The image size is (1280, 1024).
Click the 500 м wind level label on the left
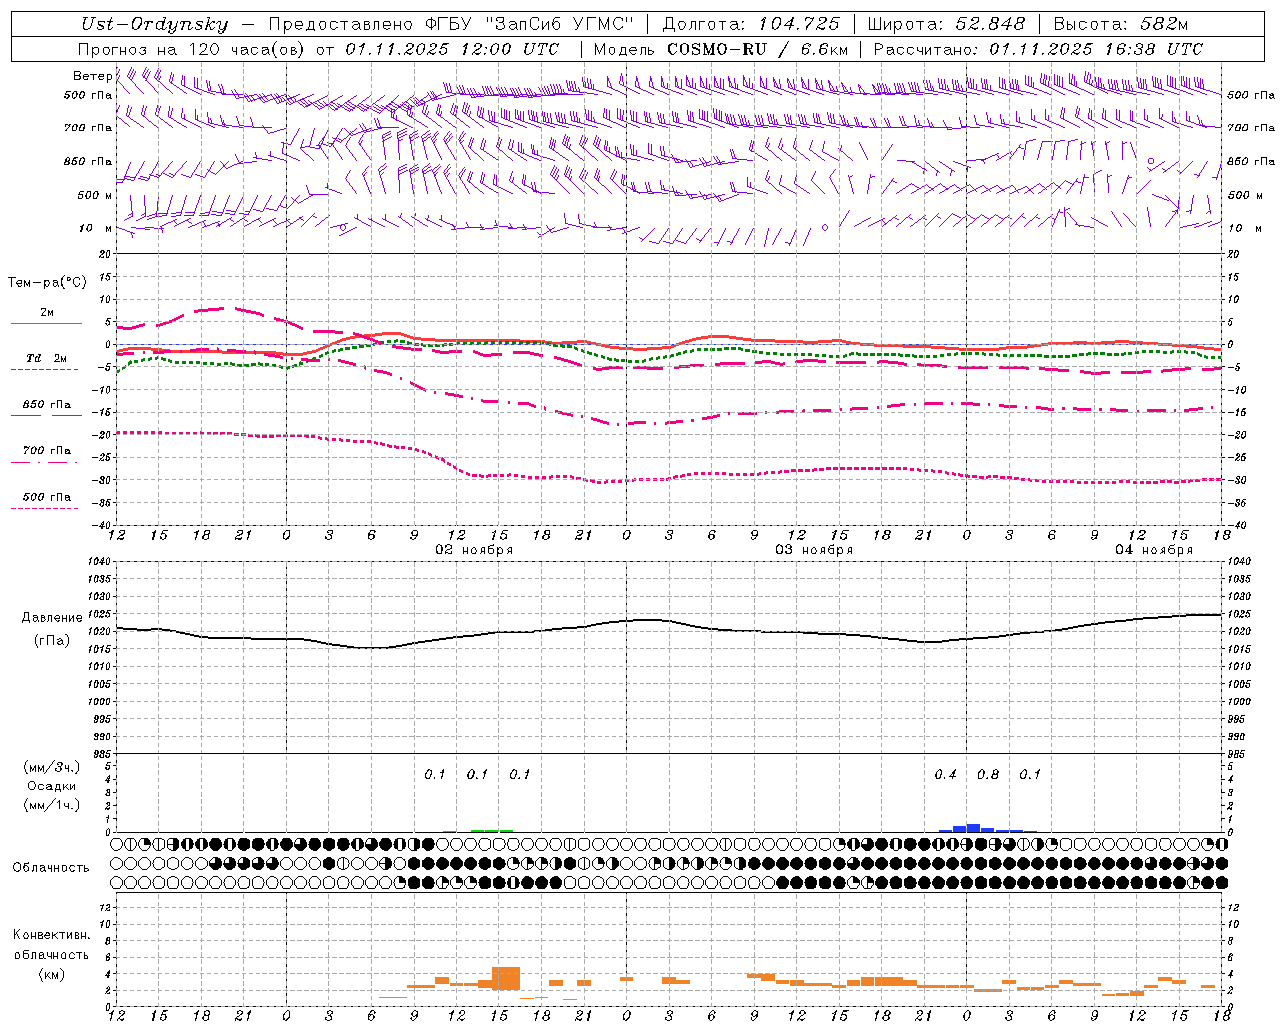(x=95, y=195)
